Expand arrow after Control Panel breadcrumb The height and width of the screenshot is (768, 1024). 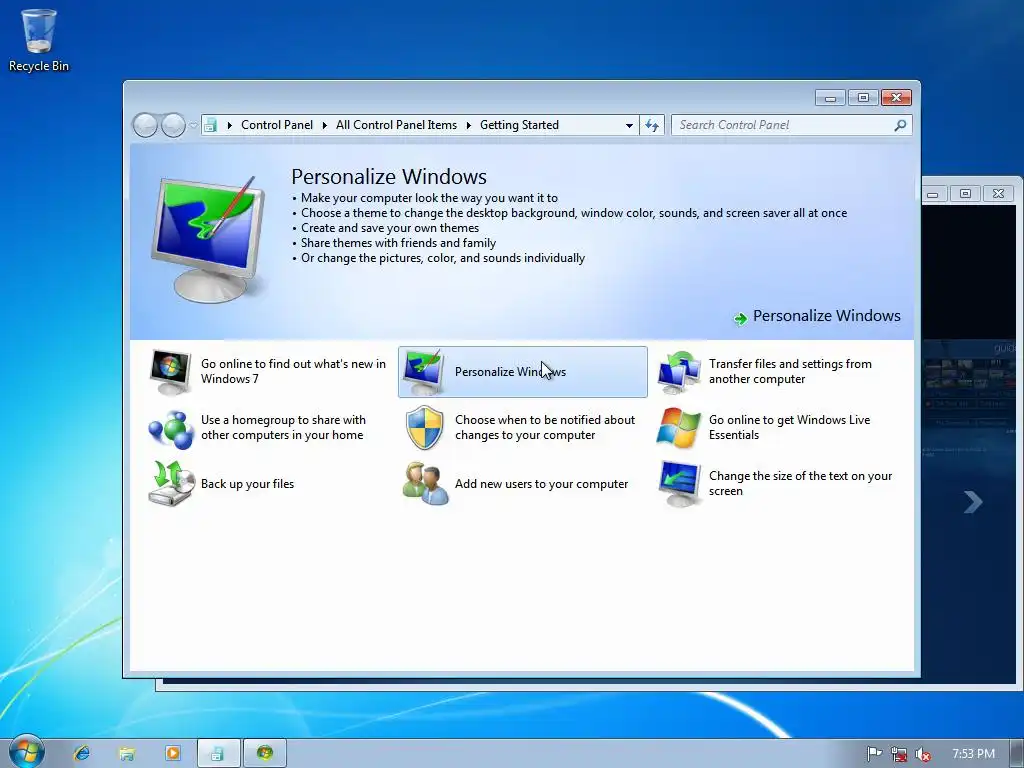tap(325, 125)
